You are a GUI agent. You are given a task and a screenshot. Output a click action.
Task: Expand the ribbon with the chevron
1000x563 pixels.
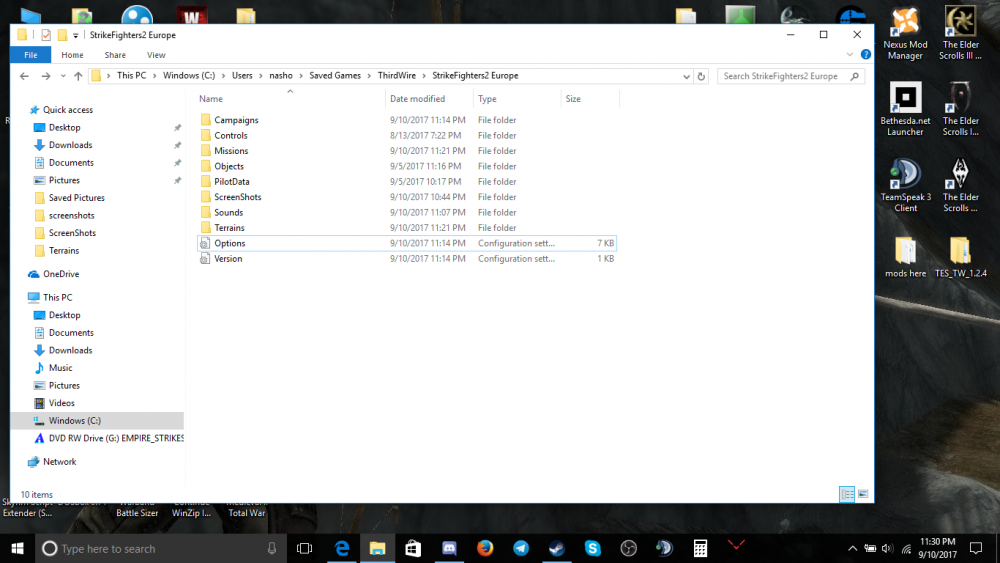[849, 55]
